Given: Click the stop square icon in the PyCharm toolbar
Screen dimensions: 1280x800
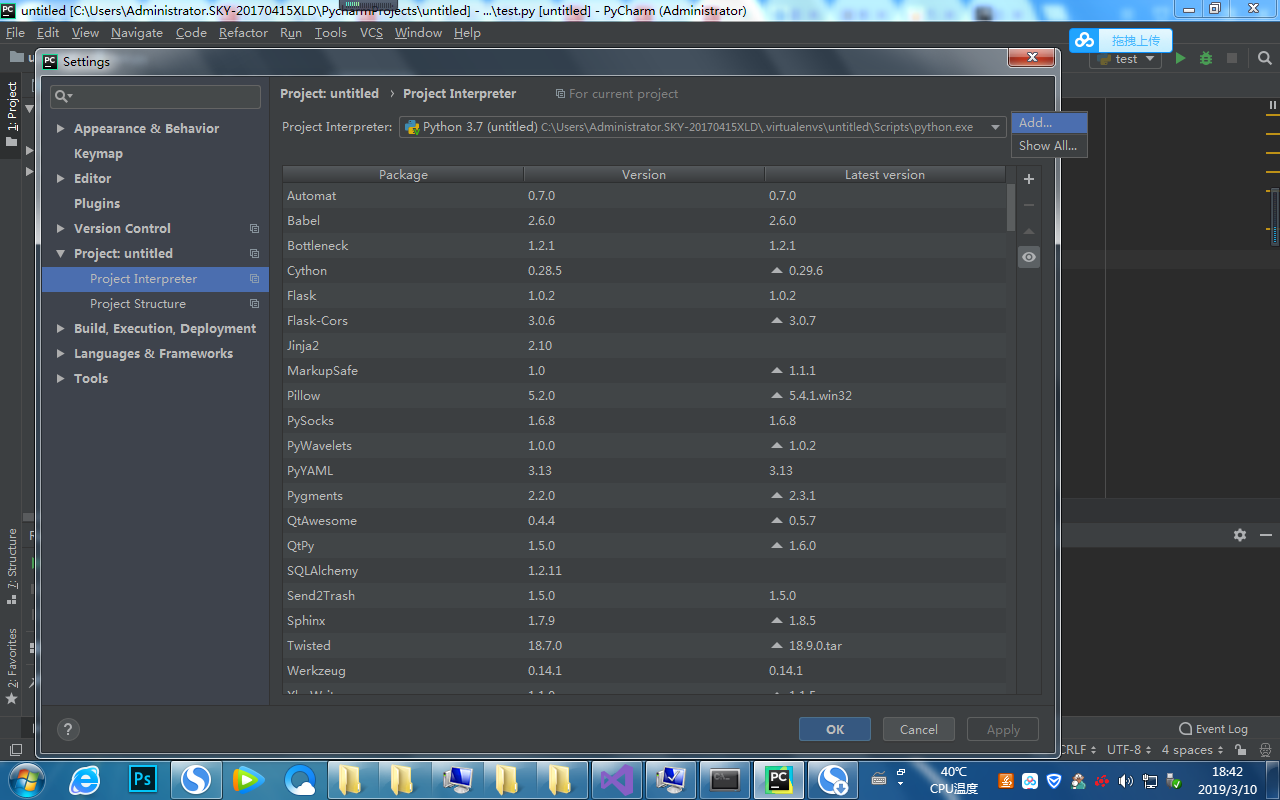Looking at the screenshot, I should (x=1232, y=59).
